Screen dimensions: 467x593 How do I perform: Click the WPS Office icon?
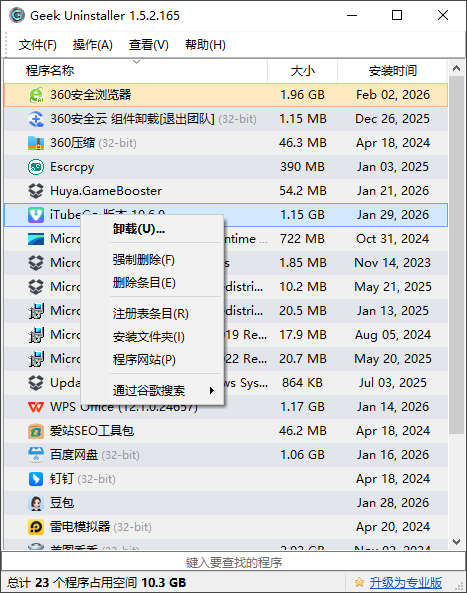pyautogui.click(x=36, y=407)
